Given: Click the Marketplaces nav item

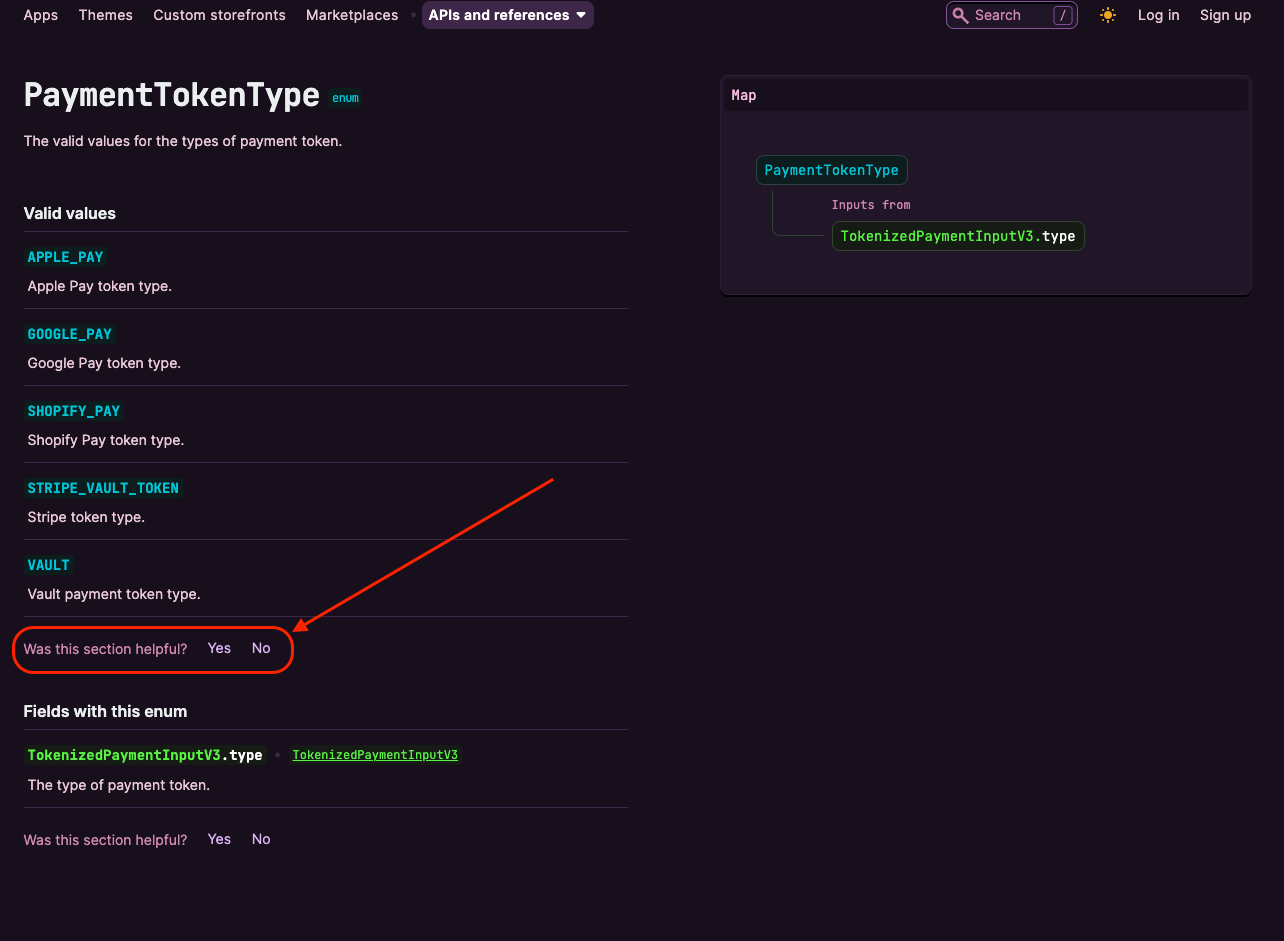Looking at the screenshot, I should click(351, 15).
